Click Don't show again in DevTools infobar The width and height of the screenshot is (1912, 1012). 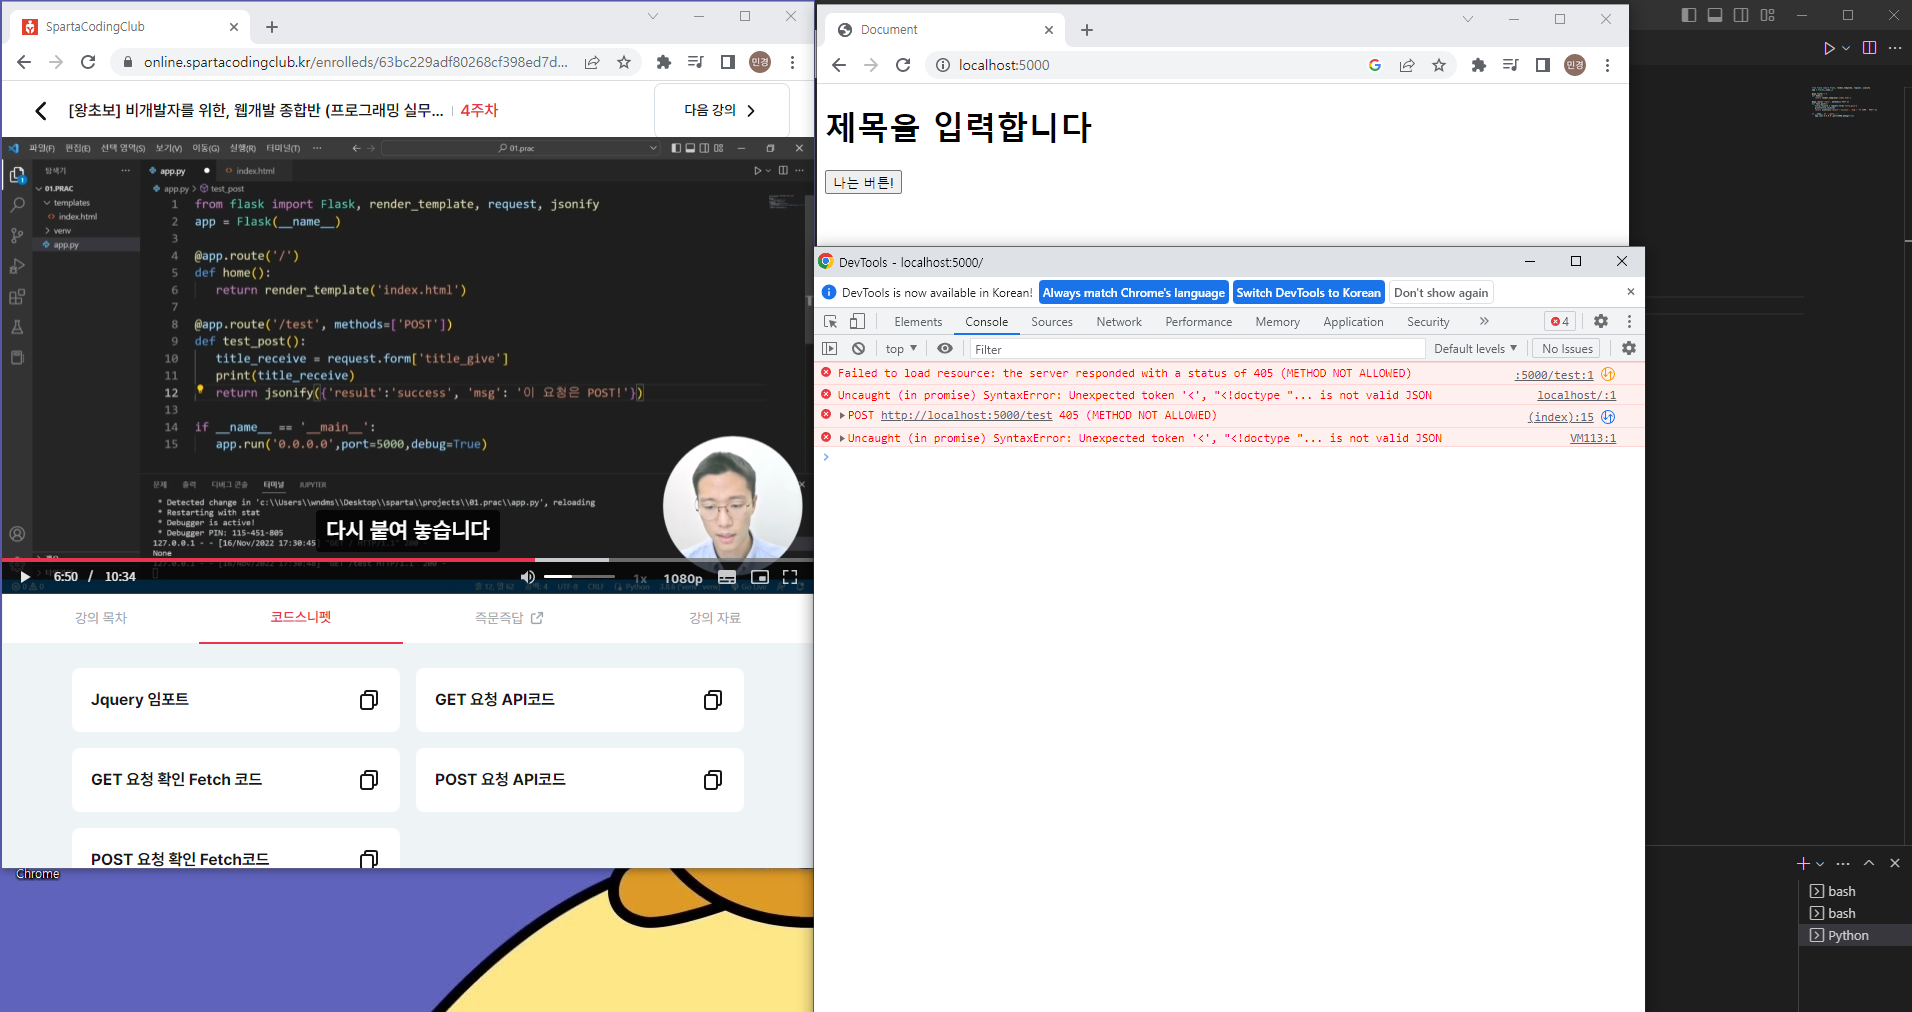[x=1441, y=292]
